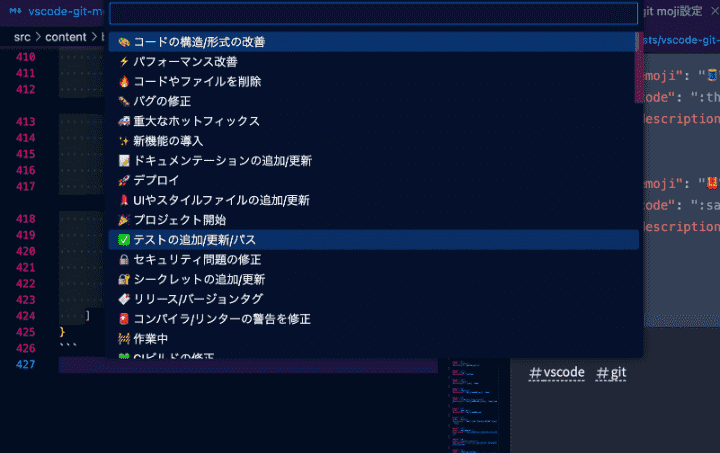Select the memo emoji for ドキュメンテーションの追加/更新

coord(124,161)
